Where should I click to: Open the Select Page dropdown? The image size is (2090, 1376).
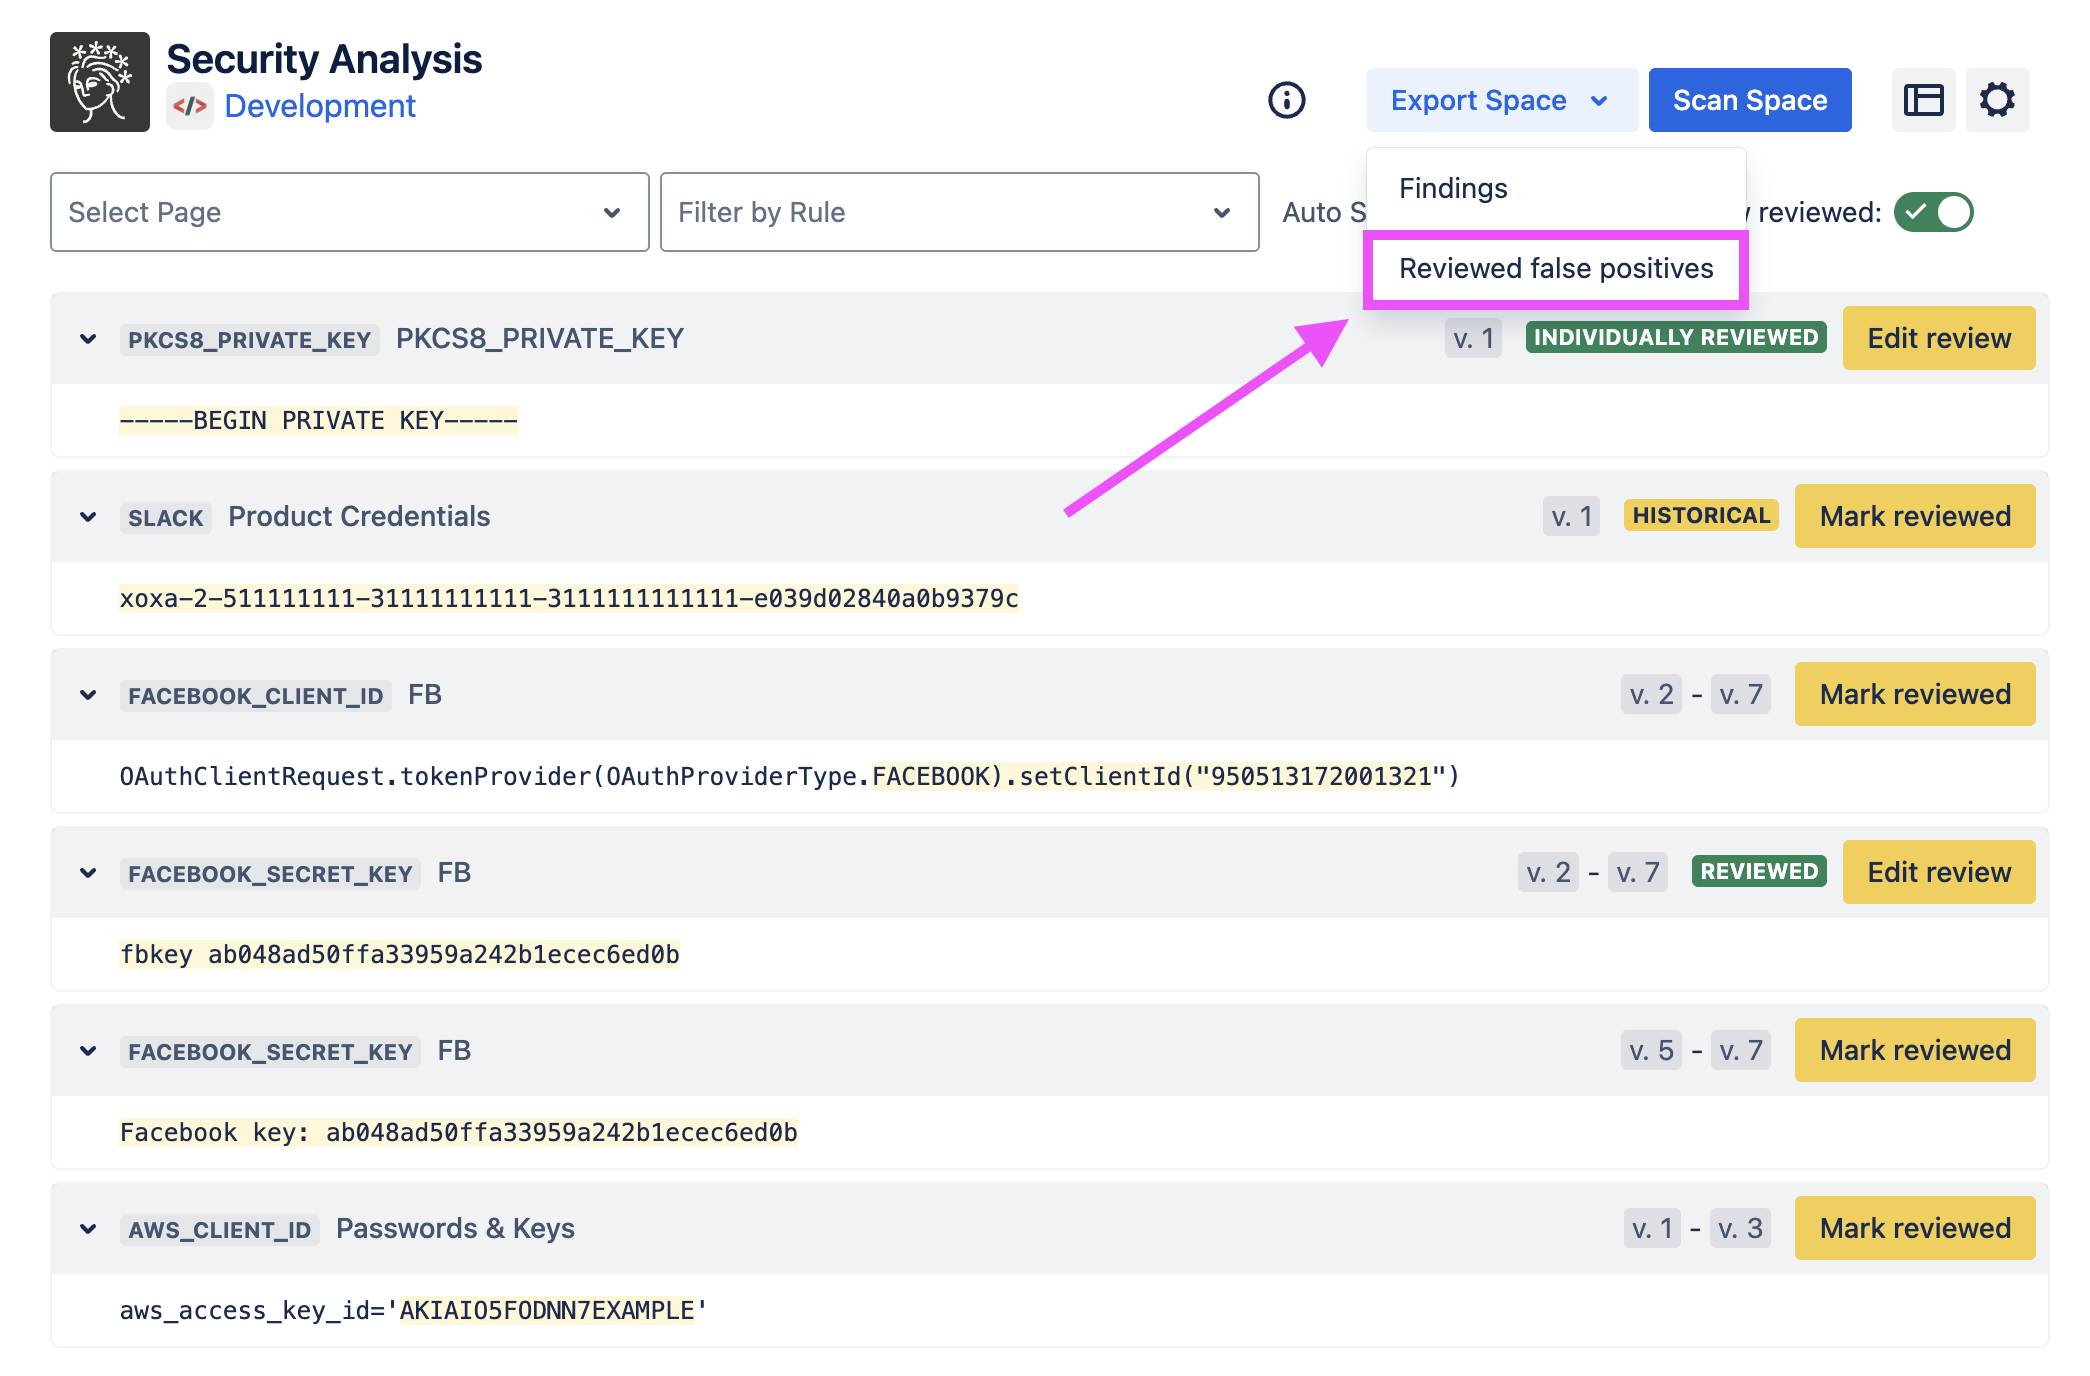click(349, 212)
